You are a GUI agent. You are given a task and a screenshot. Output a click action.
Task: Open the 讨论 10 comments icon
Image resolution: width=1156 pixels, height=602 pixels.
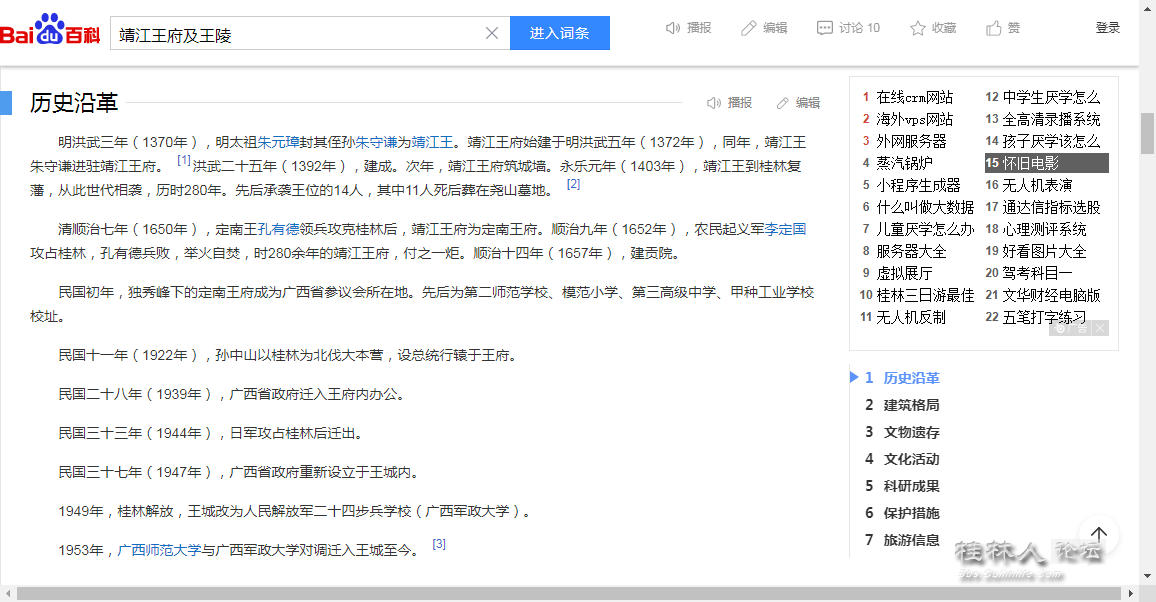824,28
